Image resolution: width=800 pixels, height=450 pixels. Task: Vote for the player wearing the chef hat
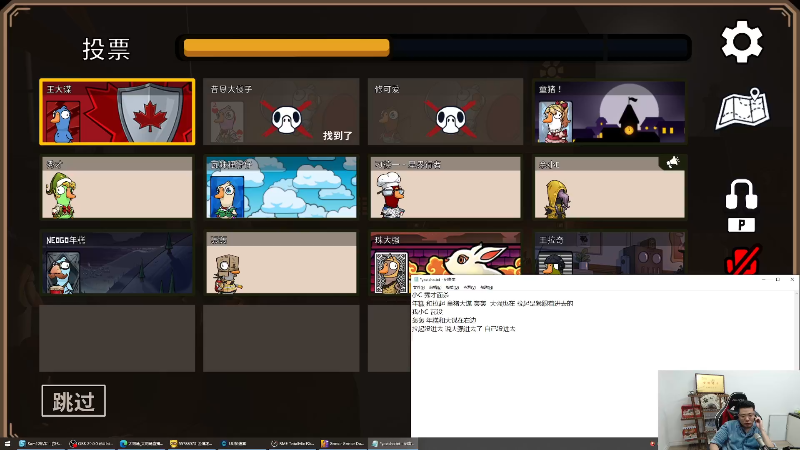click(x=445, y=187)
